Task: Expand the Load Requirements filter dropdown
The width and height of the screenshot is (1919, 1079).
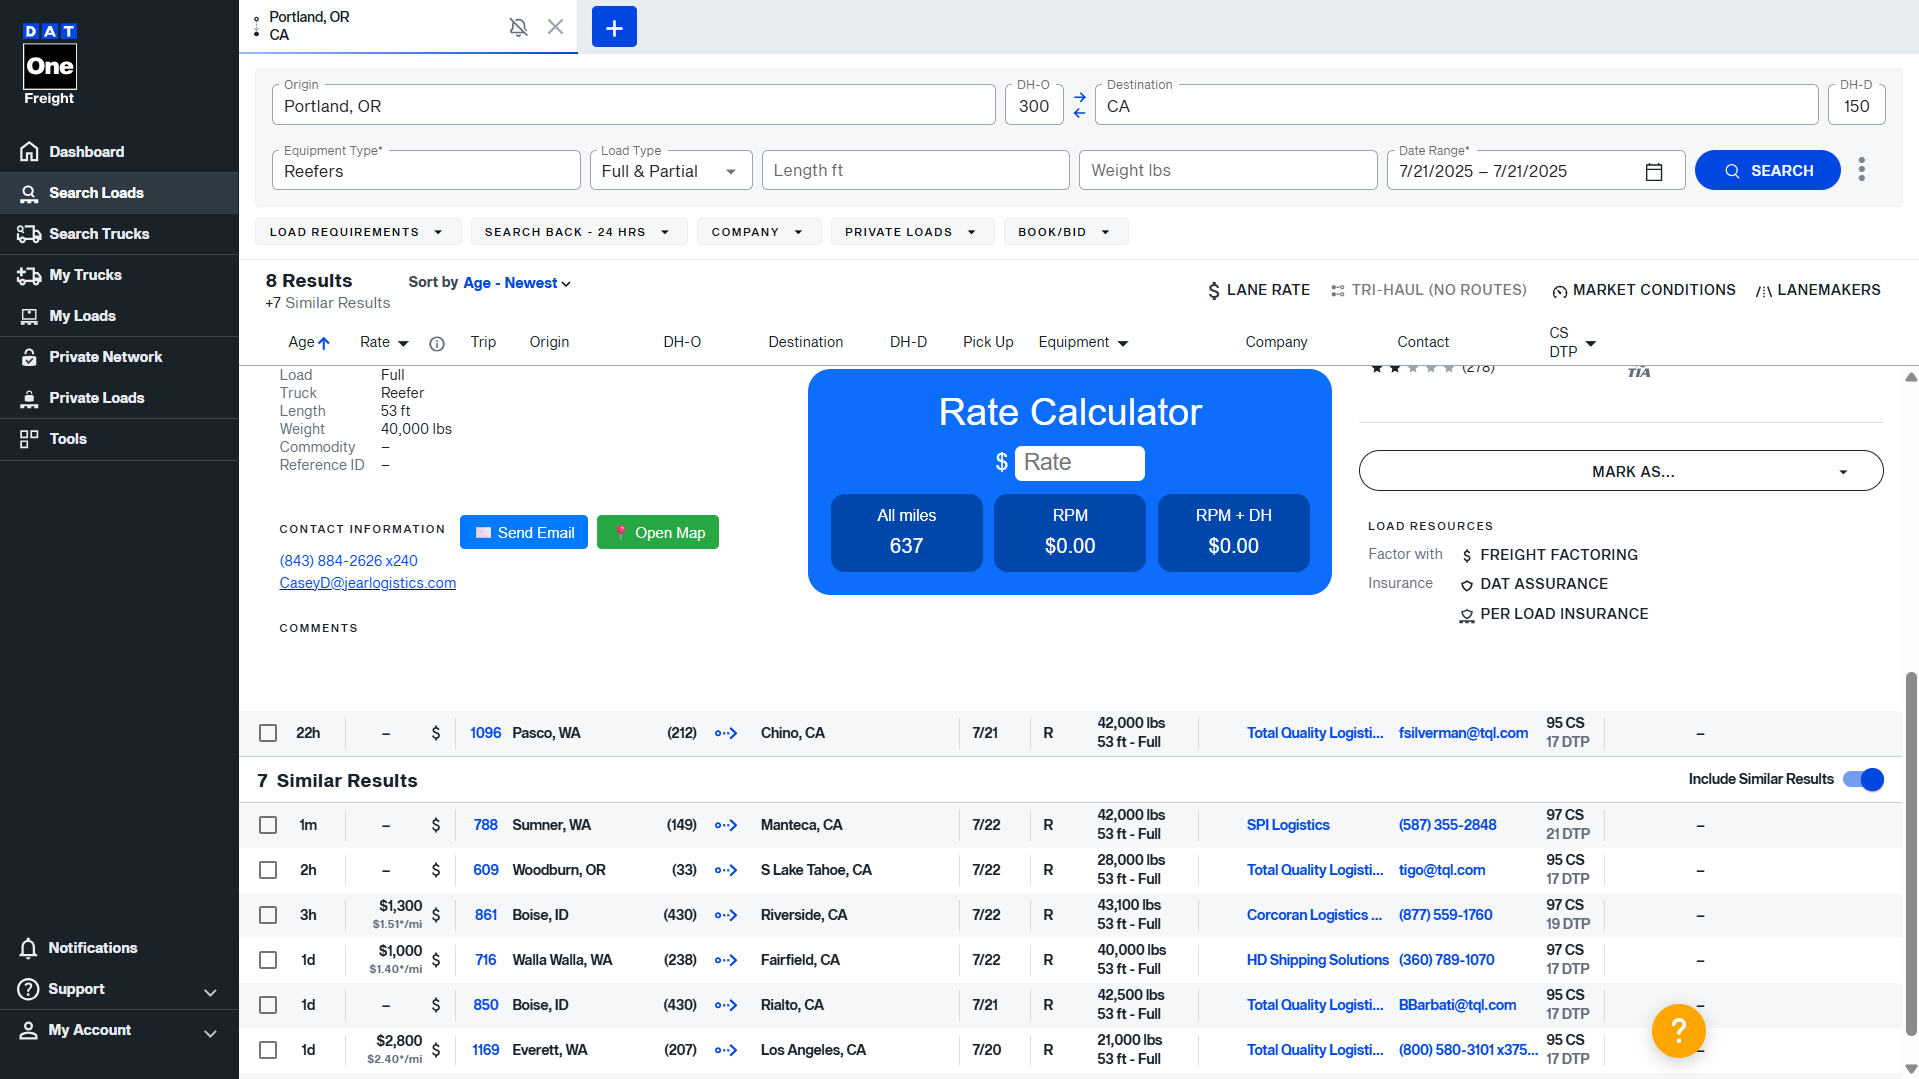Action: [x=357, y=232]
